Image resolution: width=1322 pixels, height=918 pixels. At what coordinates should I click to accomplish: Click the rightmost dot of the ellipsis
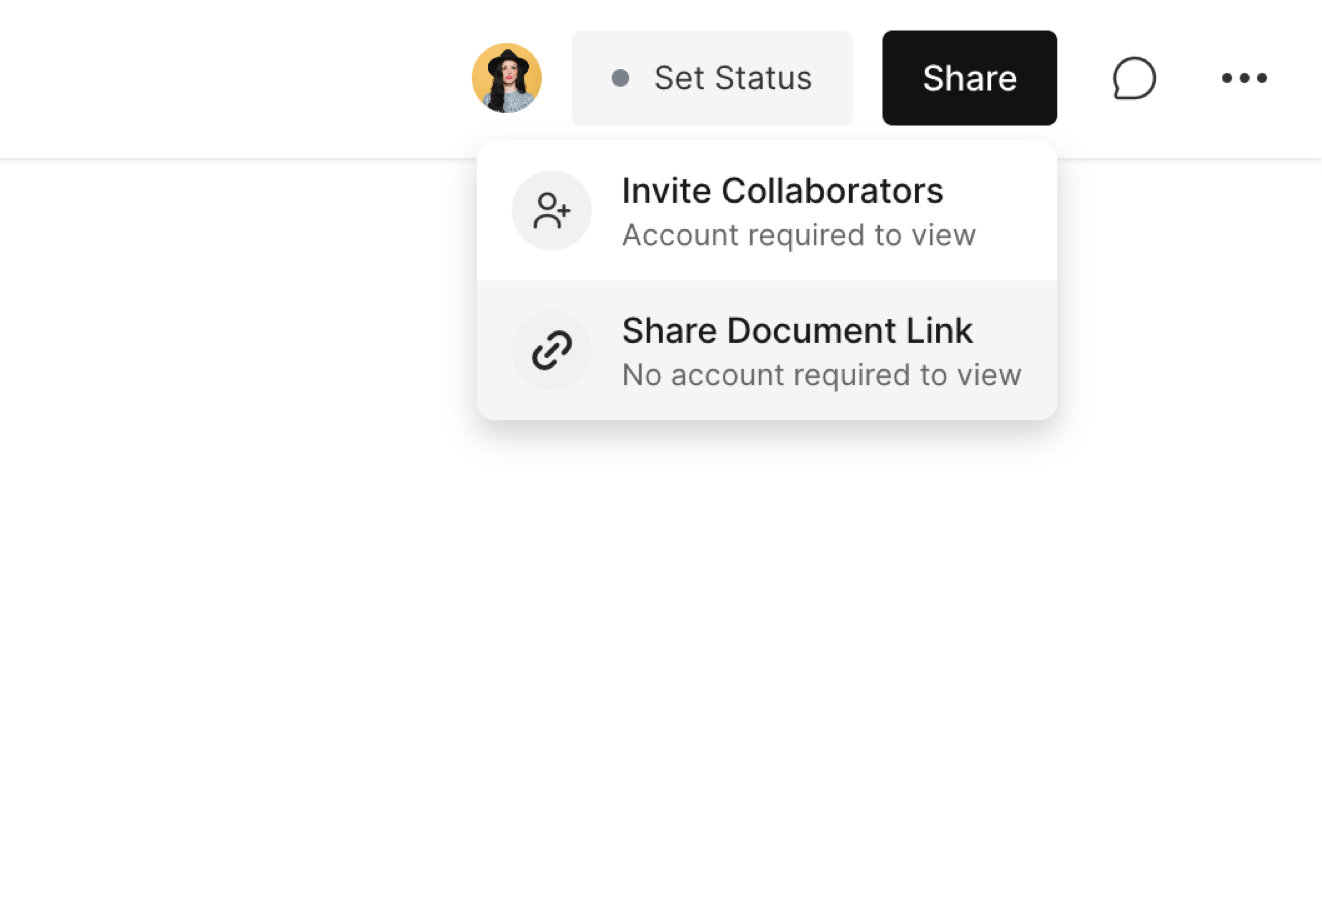1262,78
